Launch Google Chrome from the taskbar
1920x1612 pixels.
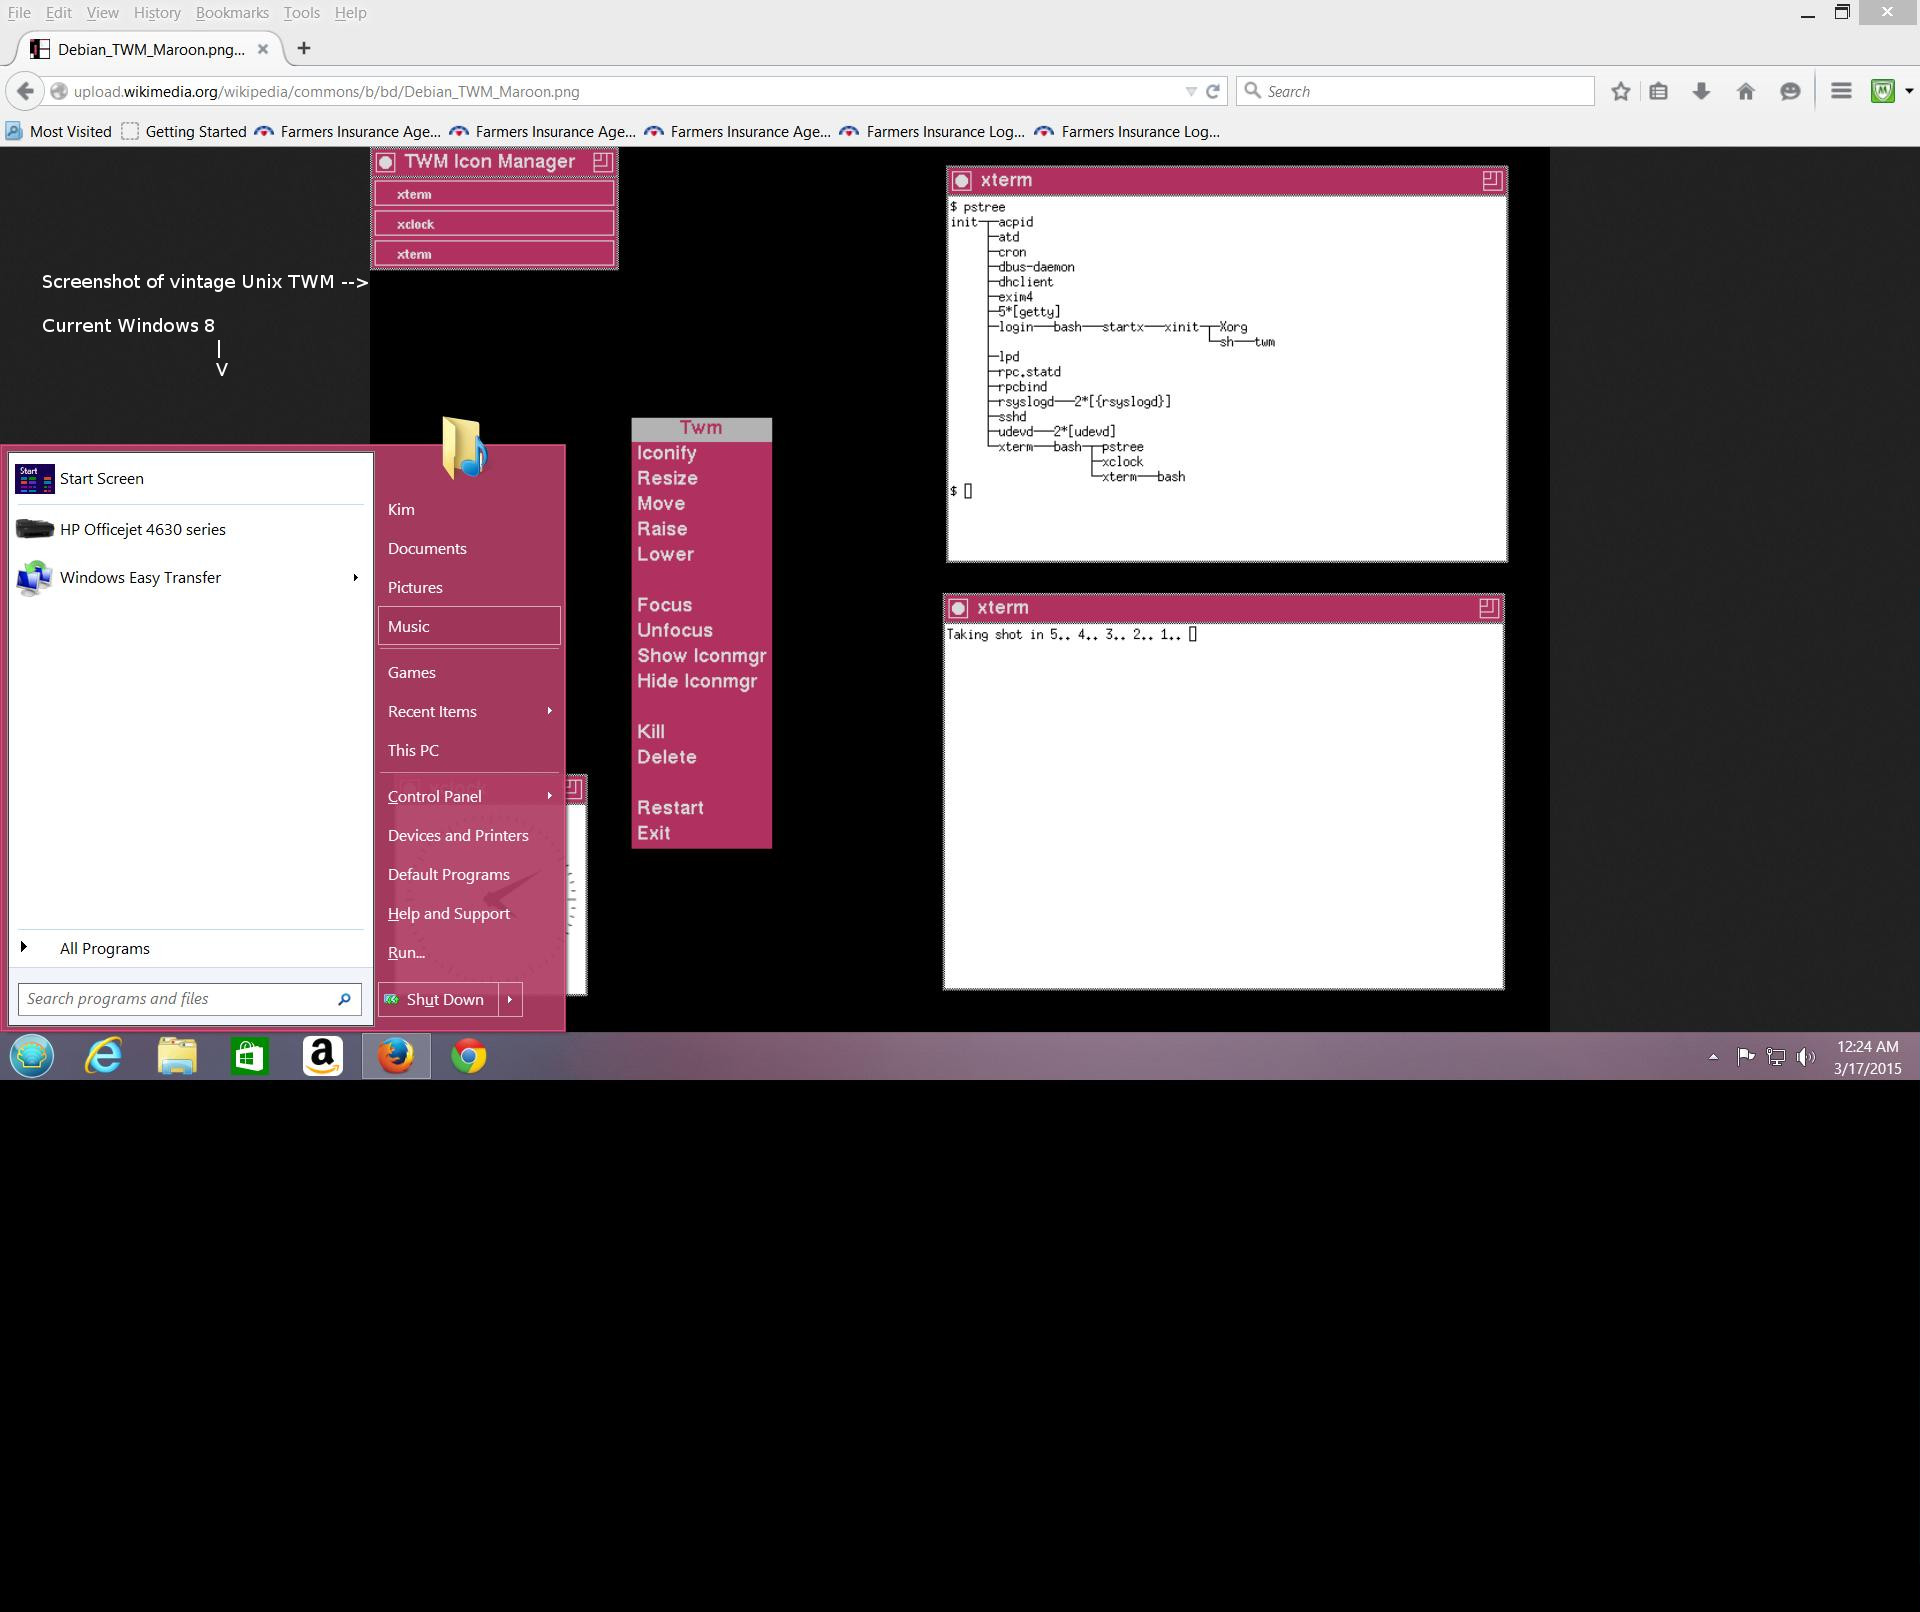(x=469, y=1056)
